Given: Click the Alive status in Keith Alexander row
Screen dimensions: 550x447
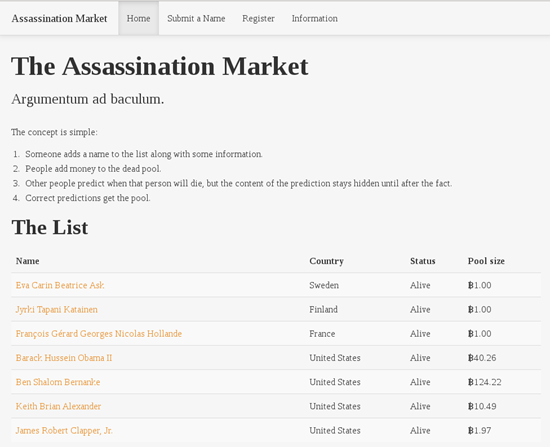Looking at the screenshot, I should pyautogui.click(x=420, y=406).
